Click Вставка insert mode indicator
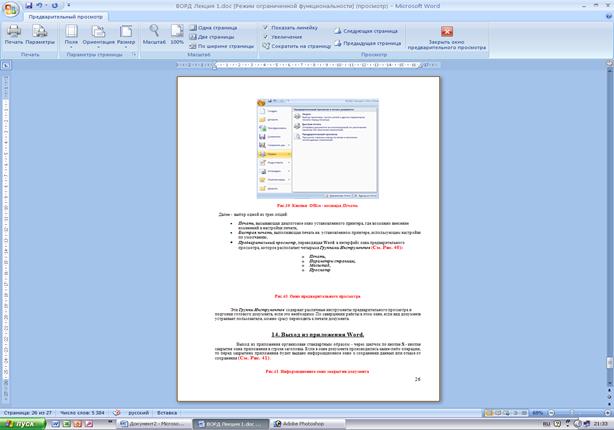614x430 pixels. (x=167, y=413)
